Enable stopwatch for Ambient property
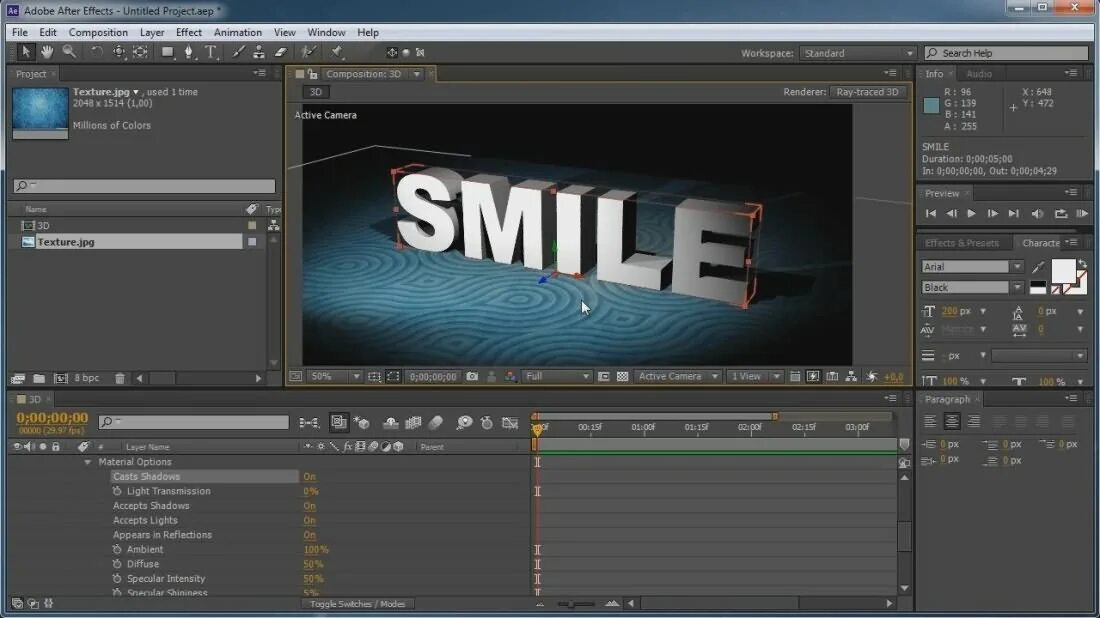 tap(117, 549)
